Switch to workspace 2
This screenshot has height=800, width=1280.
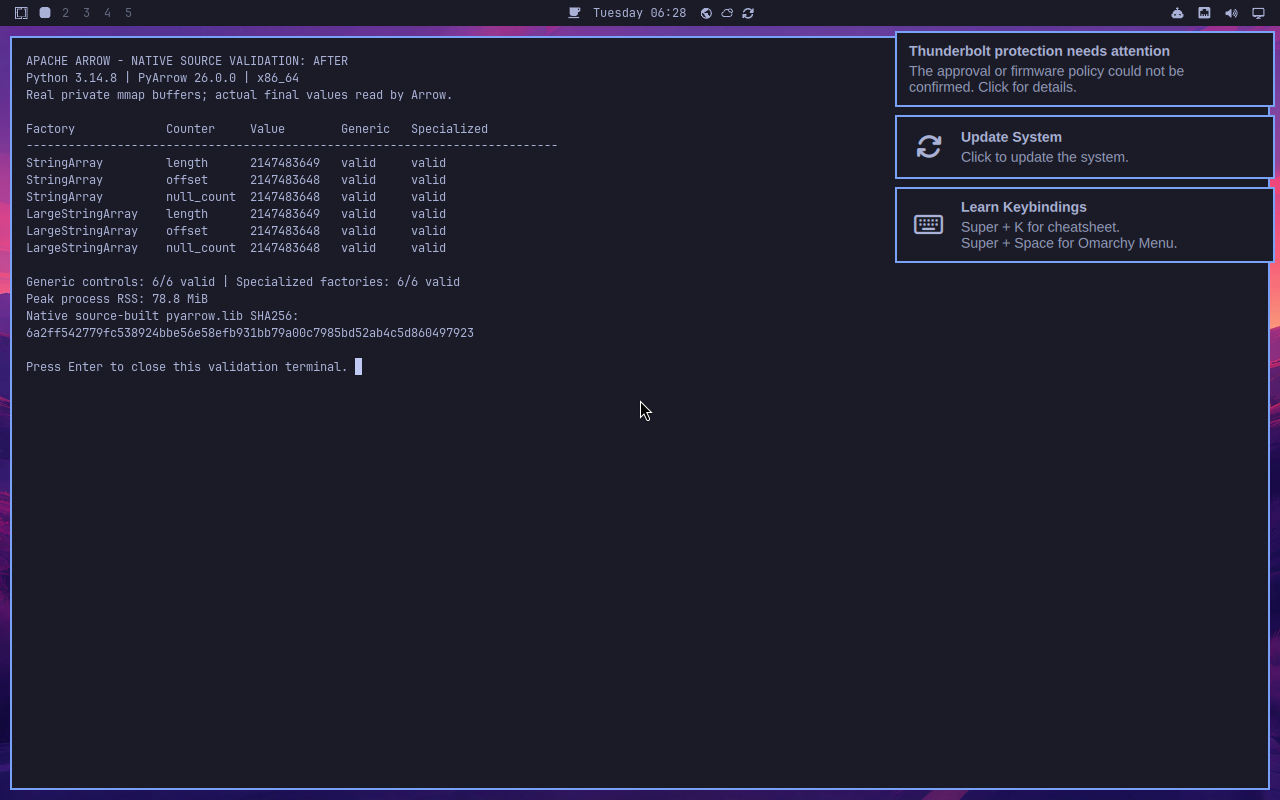tap(66, 13)
